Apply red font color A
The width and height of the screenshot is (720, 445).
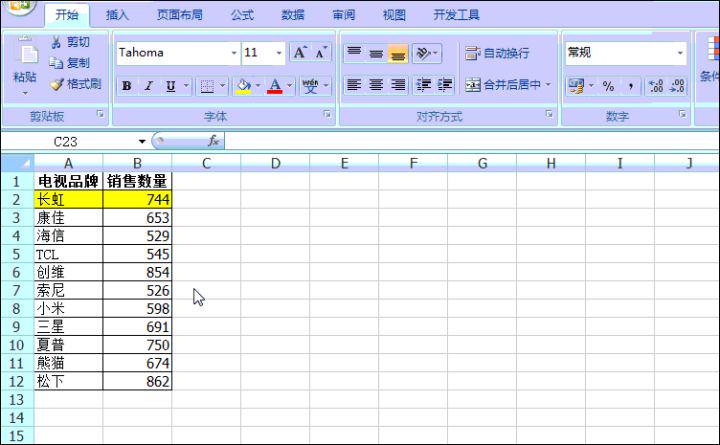point(275,86)
